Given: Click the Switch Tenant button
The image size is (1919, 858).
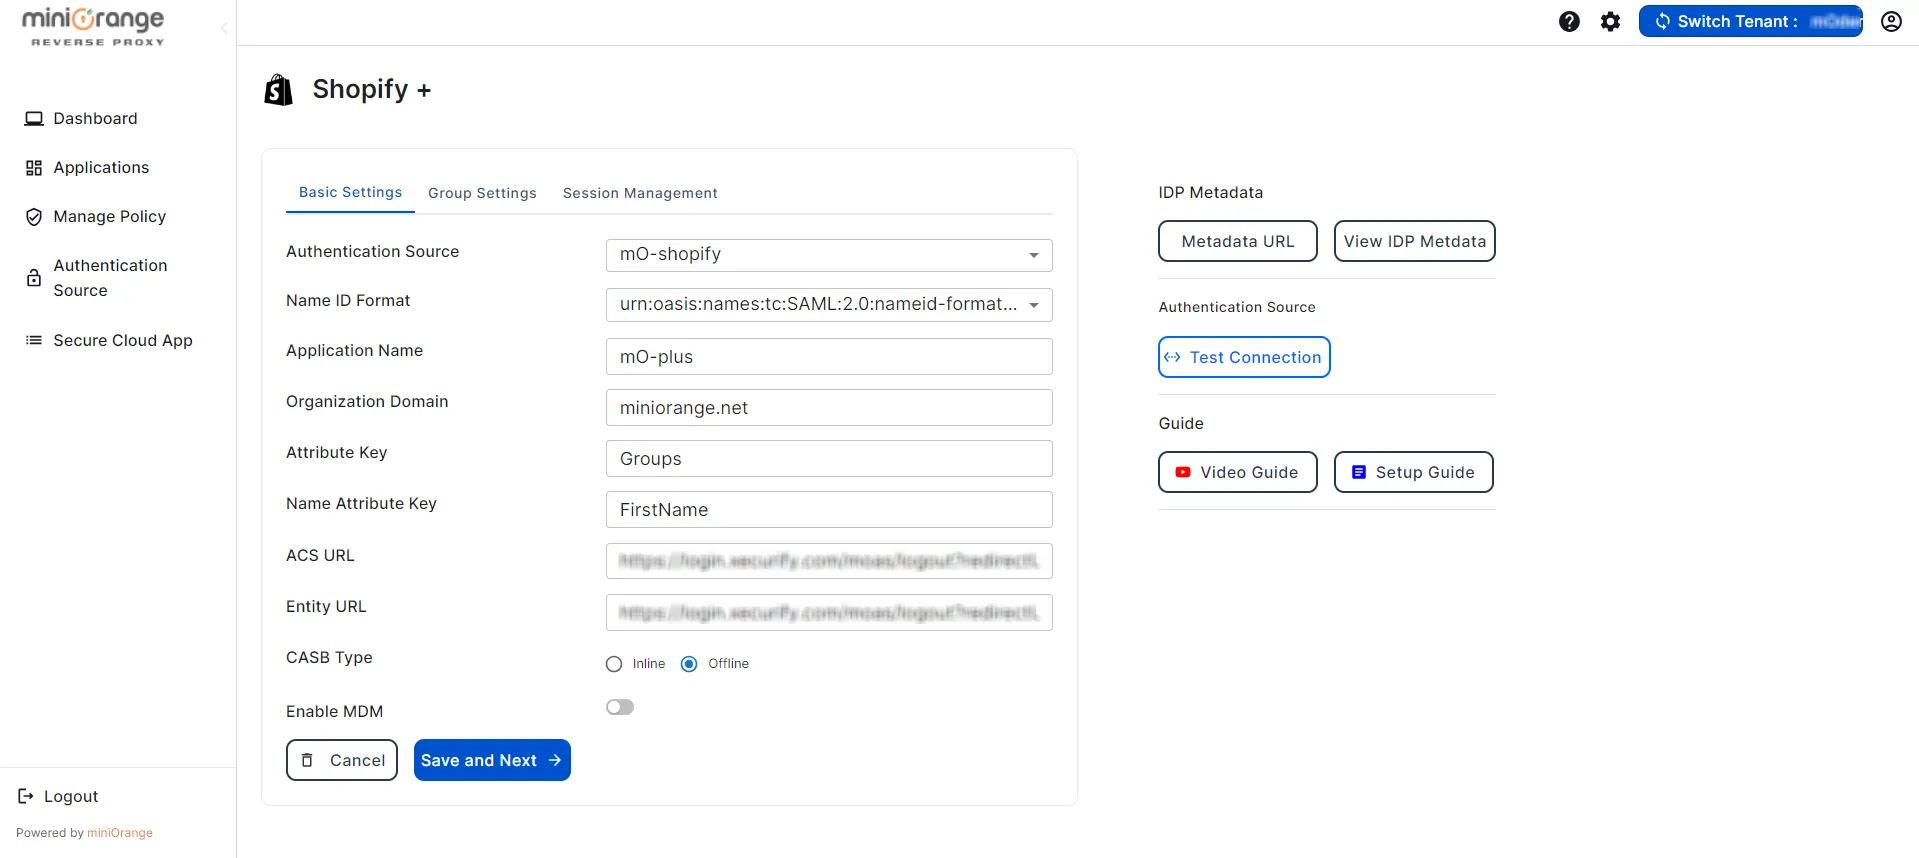Looking at the screenshot, I should [x=1751, y=21].
